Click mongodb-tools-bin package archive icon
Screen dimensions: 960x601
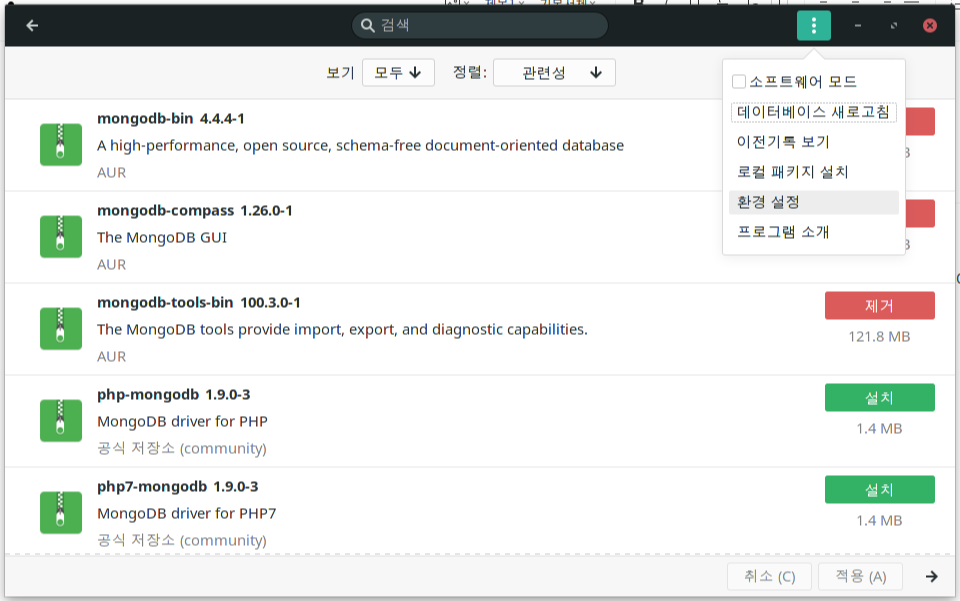pos(61,329)
